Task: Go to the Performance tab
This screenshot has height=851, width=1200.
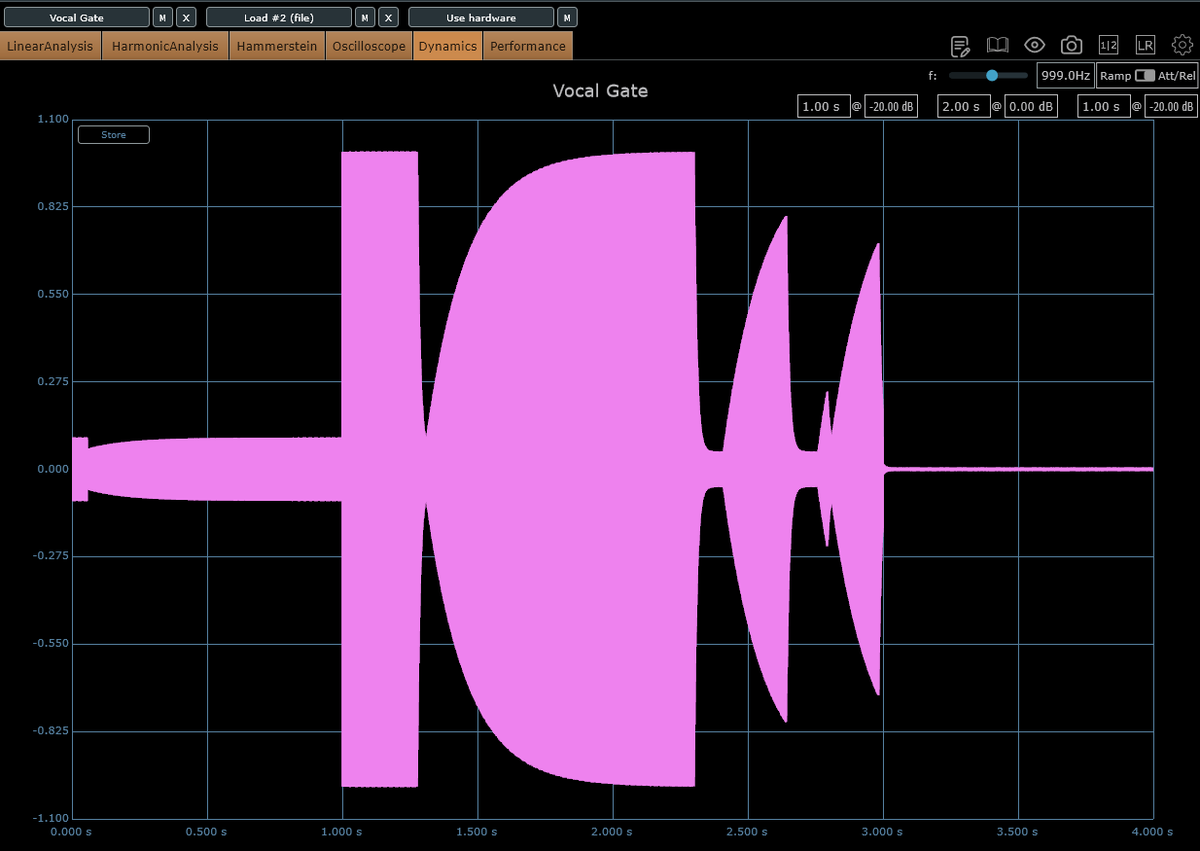Action: point(528,46)
